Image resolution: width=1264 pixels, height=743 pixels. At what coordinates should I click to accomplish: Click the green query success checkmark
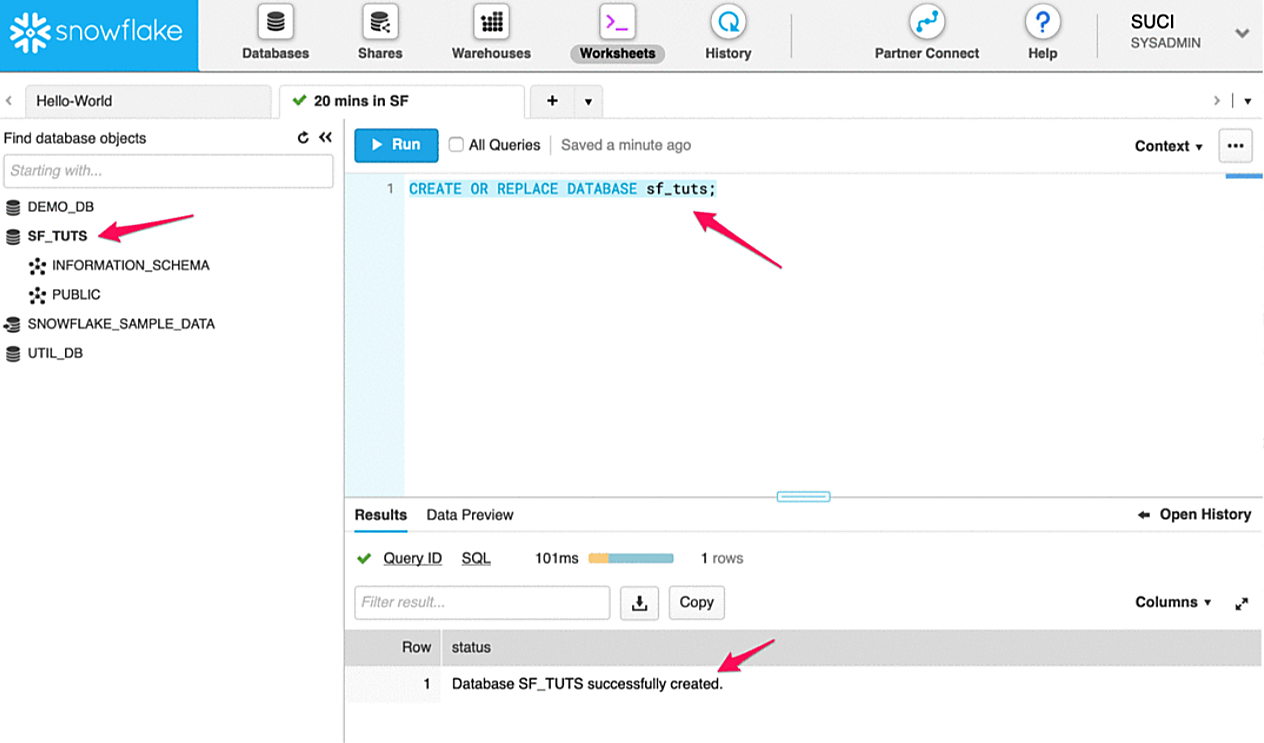point(364,558)
